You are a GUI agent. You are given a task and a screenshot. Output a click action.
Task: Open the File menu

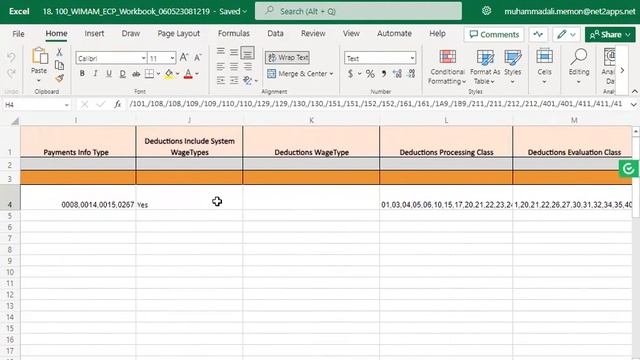[18, 34]
